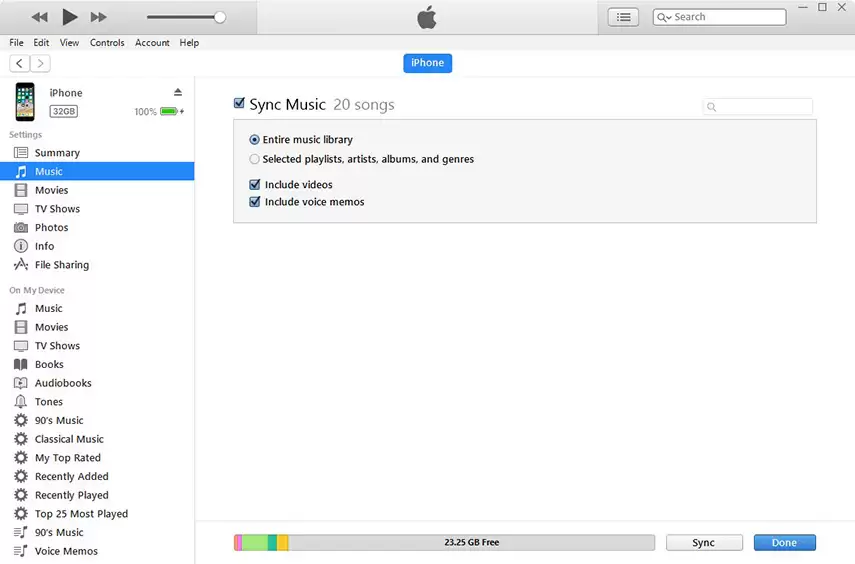Click the rewind previous track button
The height and width of the screenshot is (564, 855).
(39, 17)
